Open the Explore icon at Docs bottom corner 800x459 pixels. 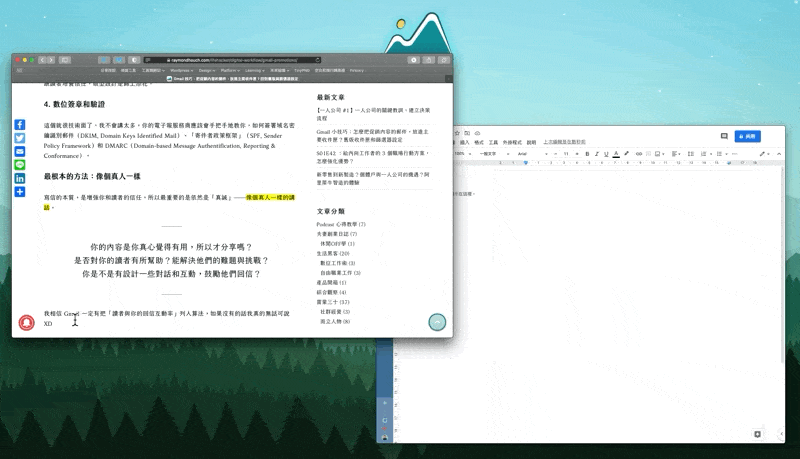(x=758, y=434)
